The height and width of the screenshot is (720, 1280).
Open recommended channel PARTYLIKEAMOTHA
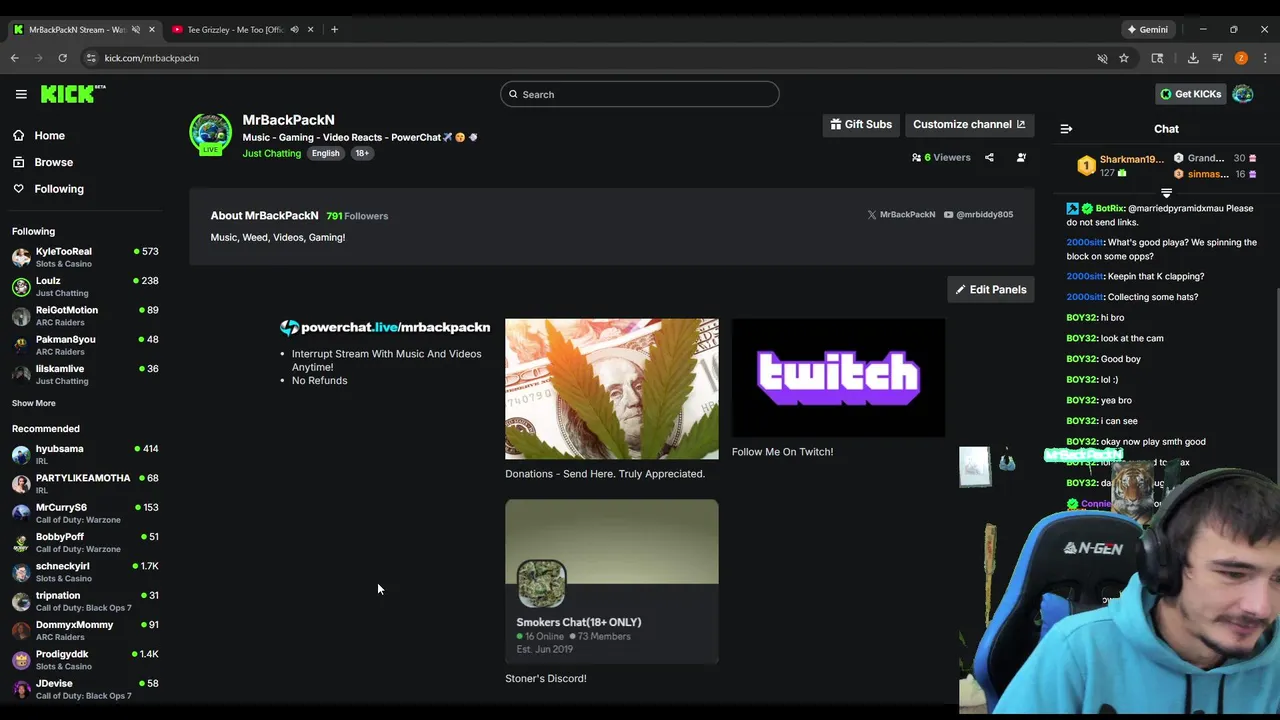coord(85,484)
